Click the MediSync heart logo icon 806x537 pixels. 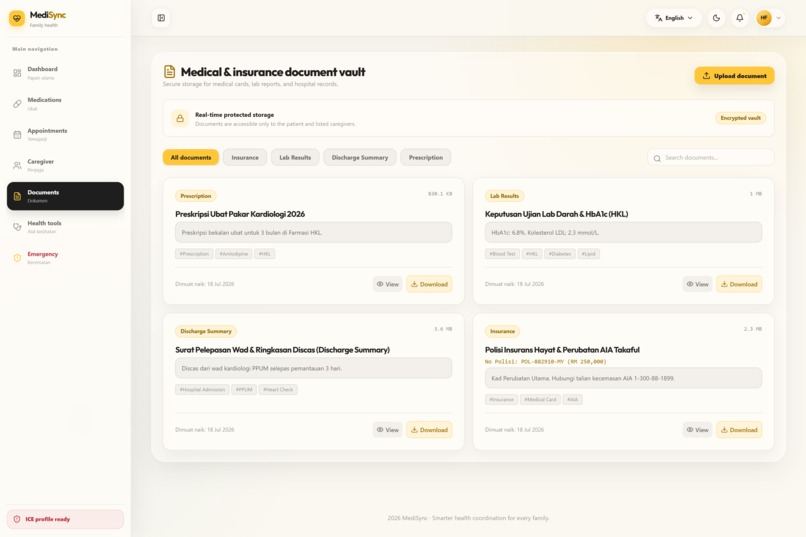[16, 18]
